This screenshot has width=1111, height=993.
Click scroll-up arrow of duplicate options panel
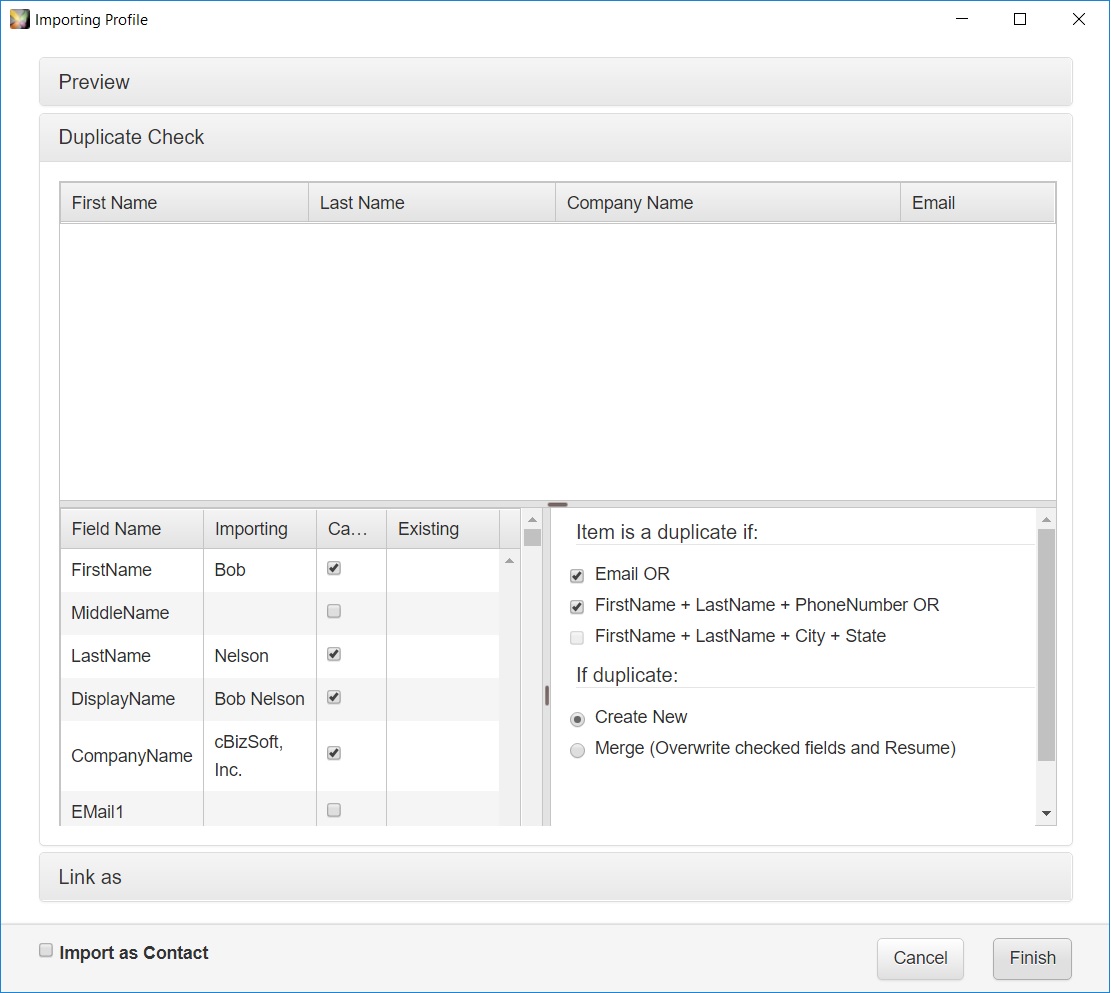point(1047,520)
